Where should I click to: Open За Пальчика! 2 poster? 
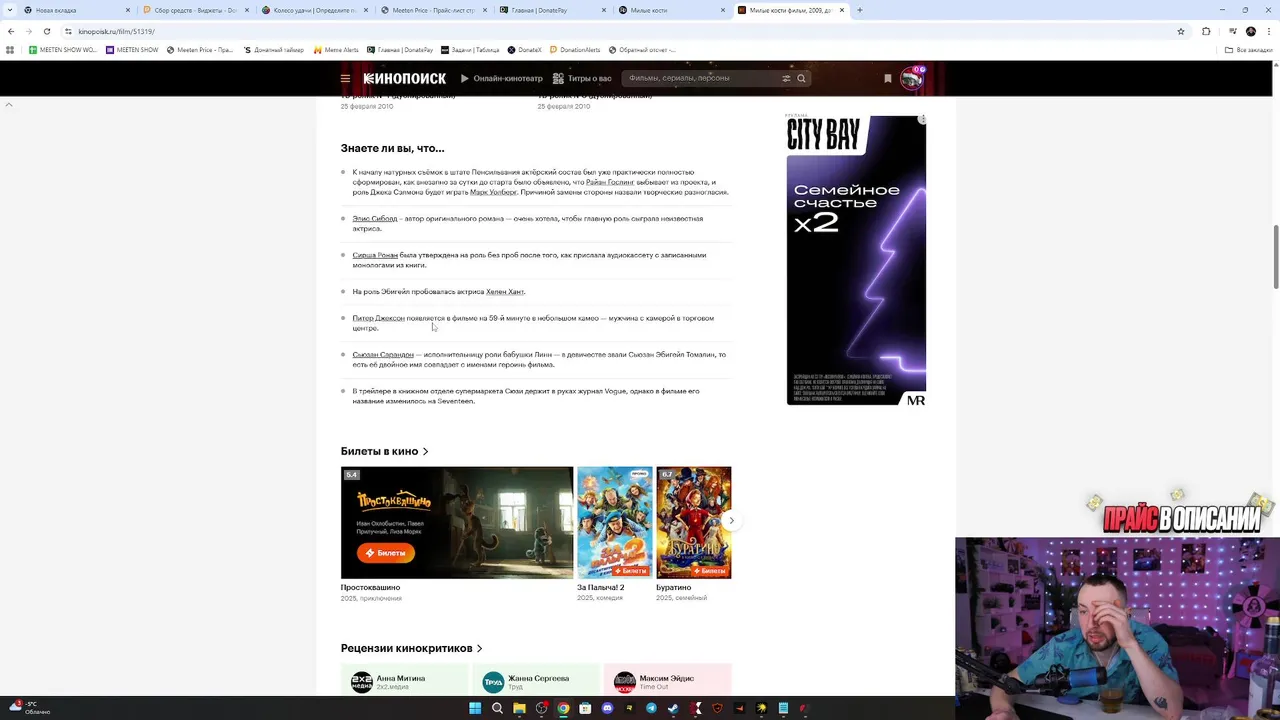tap(614, 522)
